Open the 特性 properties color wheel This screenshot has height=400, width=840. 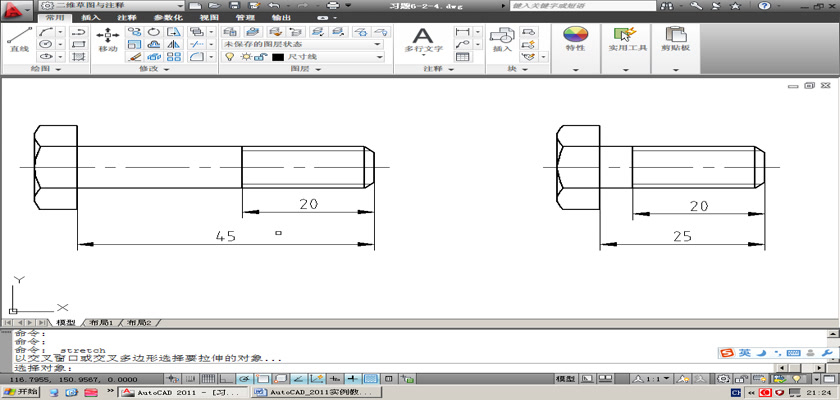pyautogui.click(x=575, y=36)
